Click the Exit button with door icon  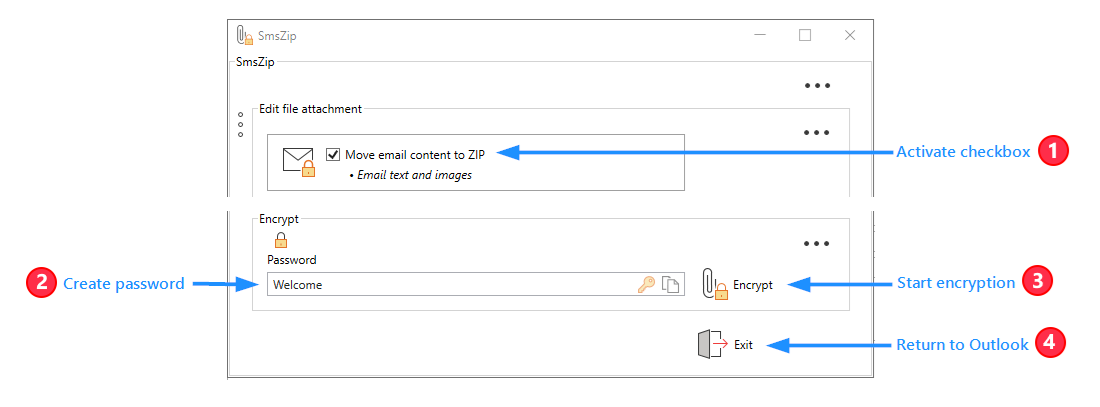(x=725, y=345)
